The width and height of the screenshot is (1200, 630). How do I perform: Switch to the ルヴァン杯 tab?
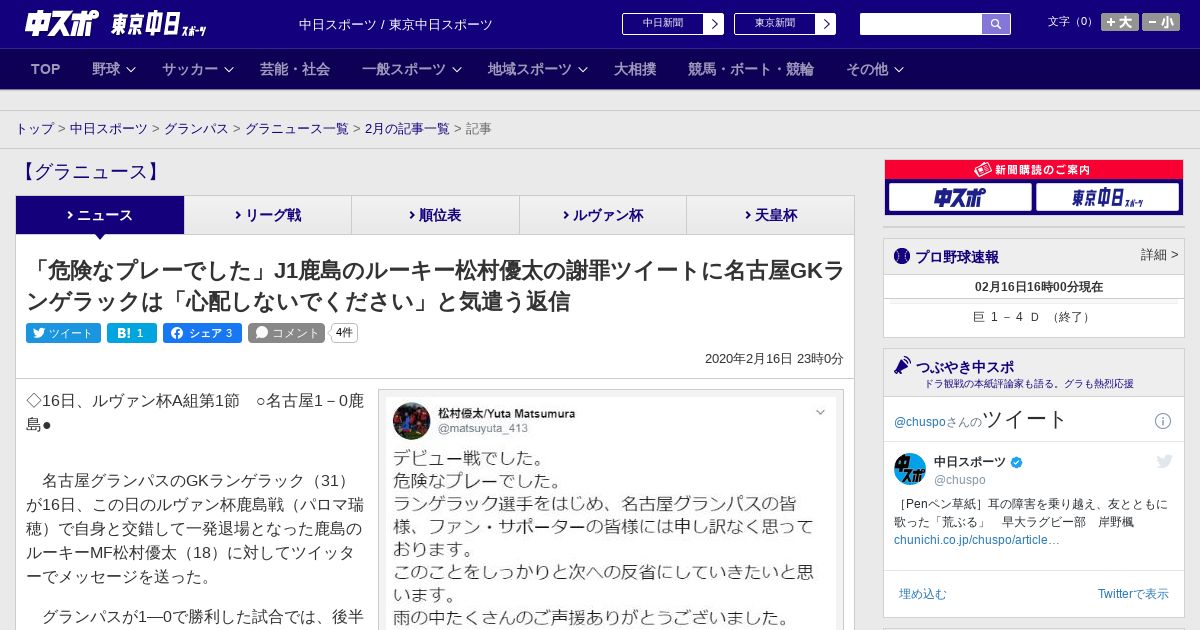[x=603, y=215]
